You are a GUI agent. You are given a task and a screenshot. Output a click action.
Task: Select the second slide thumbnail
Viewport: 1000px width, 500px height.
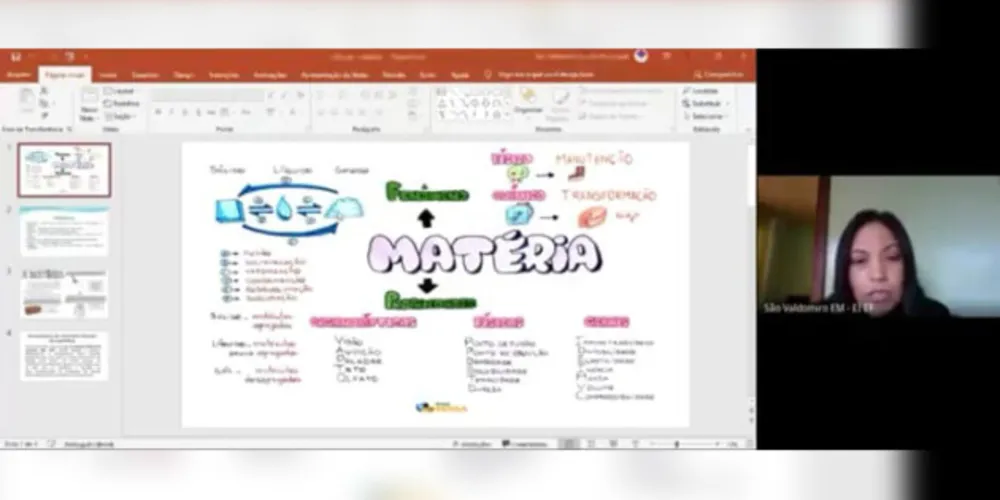(x=64, y=231)
